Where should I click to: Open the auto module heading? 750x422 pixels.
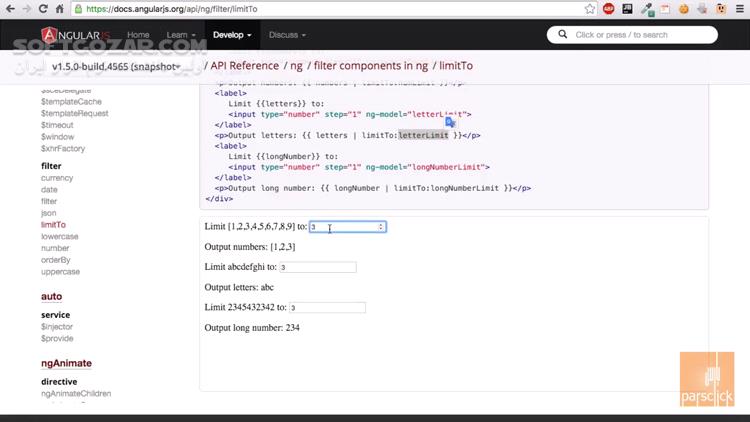pyautogui.click(x=51, y=297)
